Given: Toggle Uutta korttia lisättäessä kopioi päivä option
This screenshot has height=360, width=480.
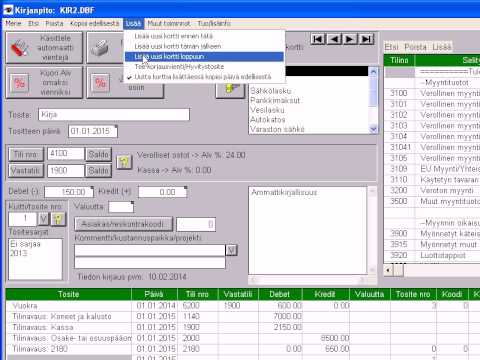Looking at the screenshot, I should (x=203, y=77).
